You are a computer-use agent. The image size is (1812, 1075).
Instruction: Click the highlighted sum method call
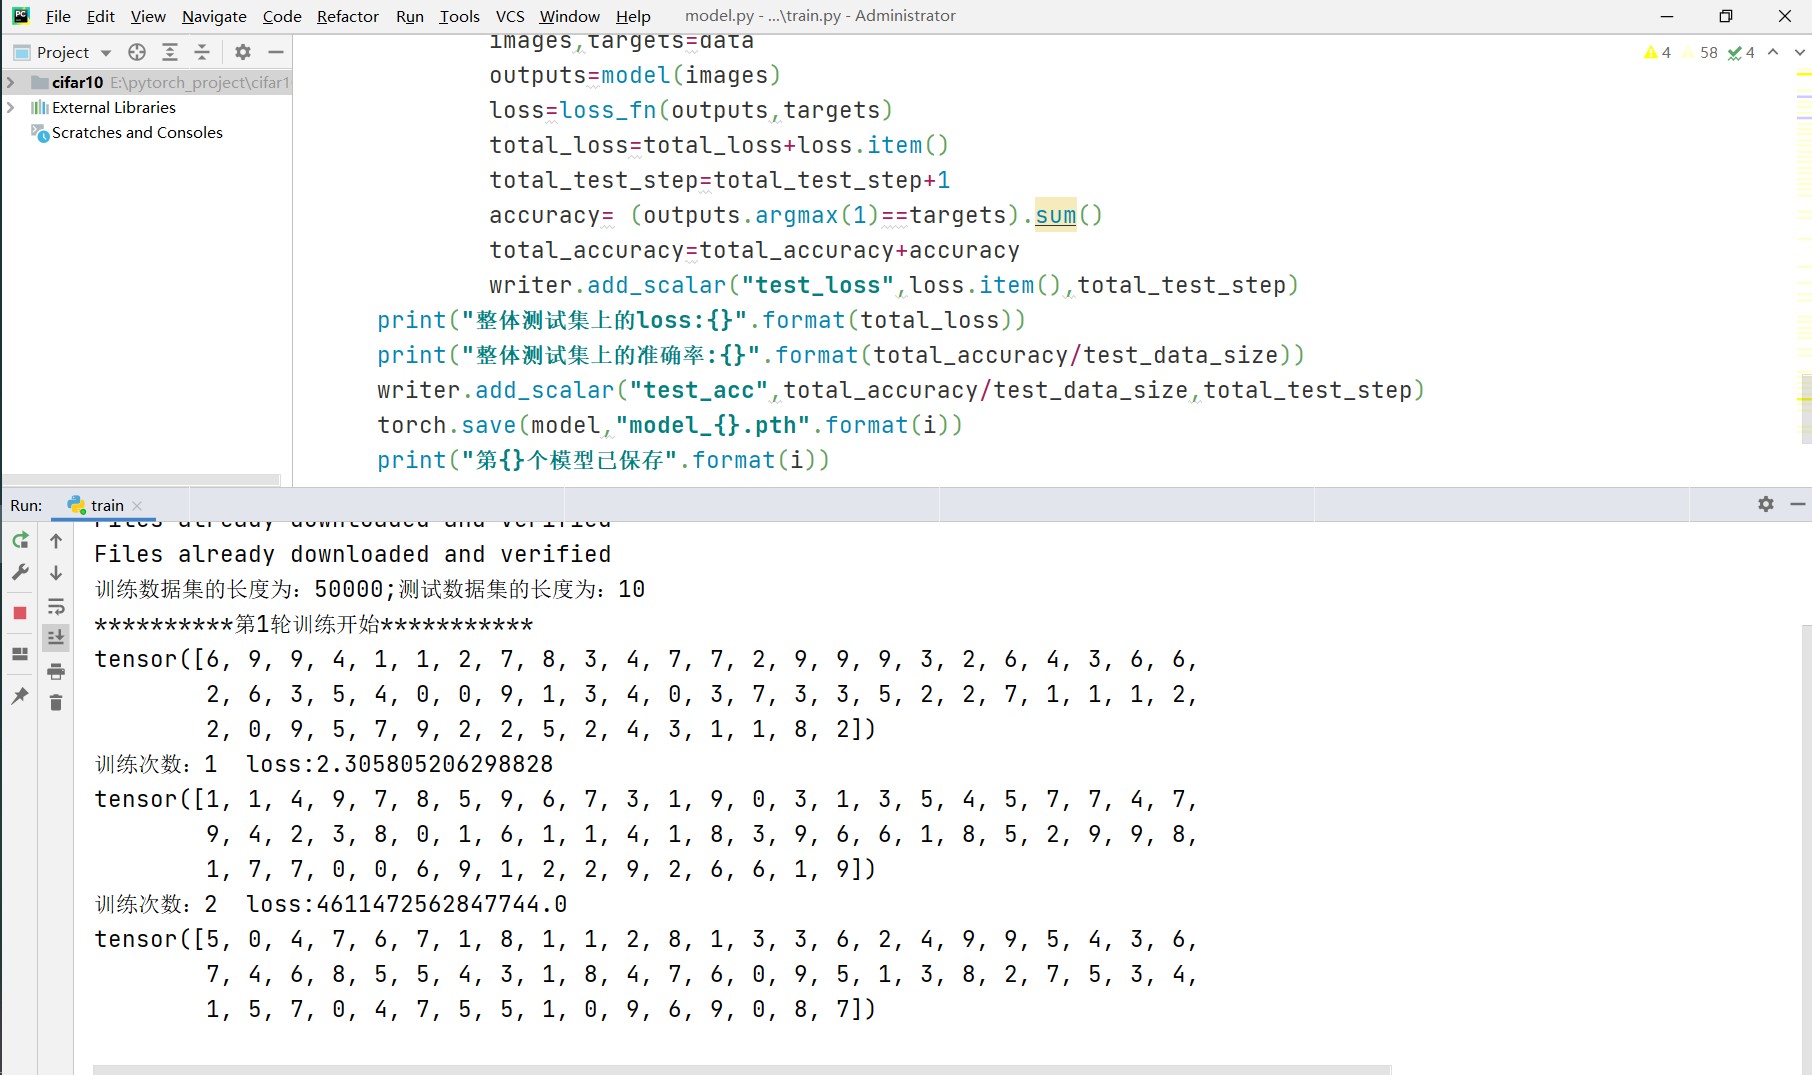pos(1056,215)
